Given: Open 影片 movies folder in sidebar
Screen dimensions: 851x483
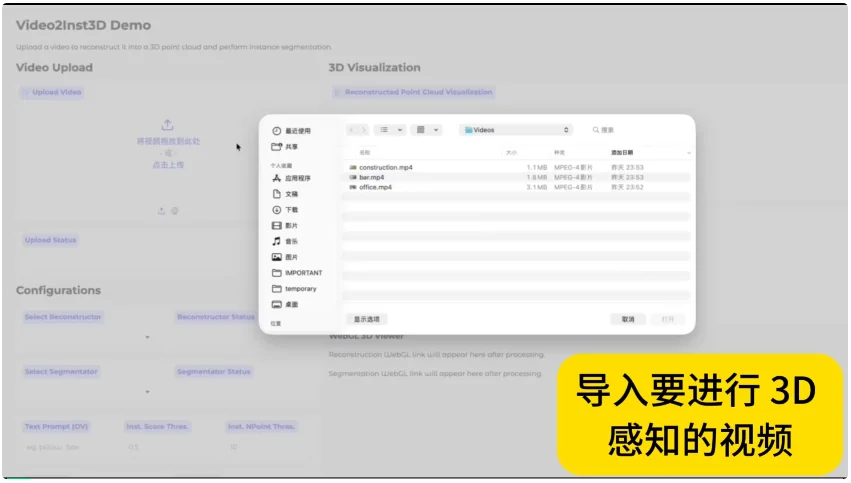Looking at the screenshot, I should (285, 225).
